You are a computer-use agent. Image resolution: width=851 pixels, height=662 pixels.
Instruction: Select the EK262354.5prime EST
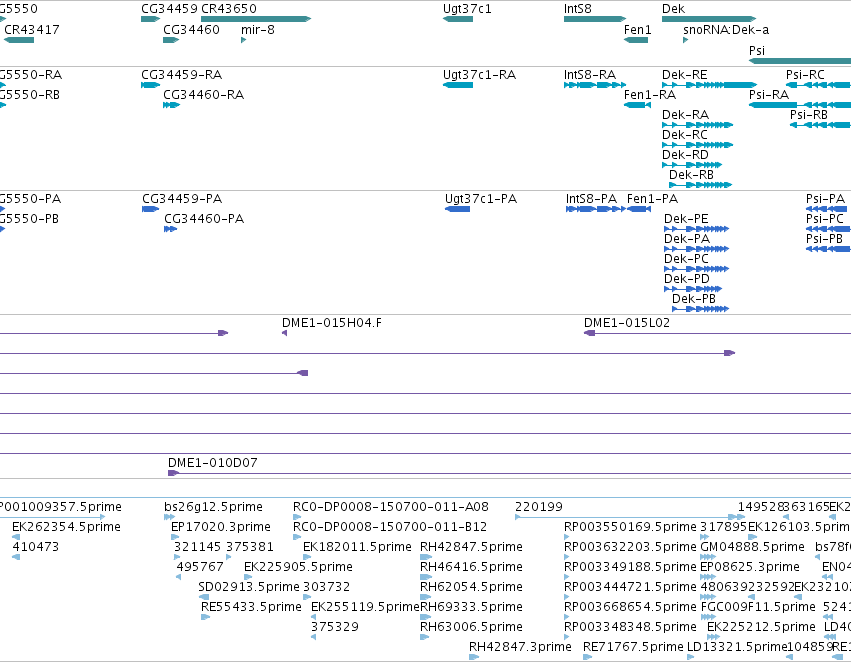click(x=16, y=537)
